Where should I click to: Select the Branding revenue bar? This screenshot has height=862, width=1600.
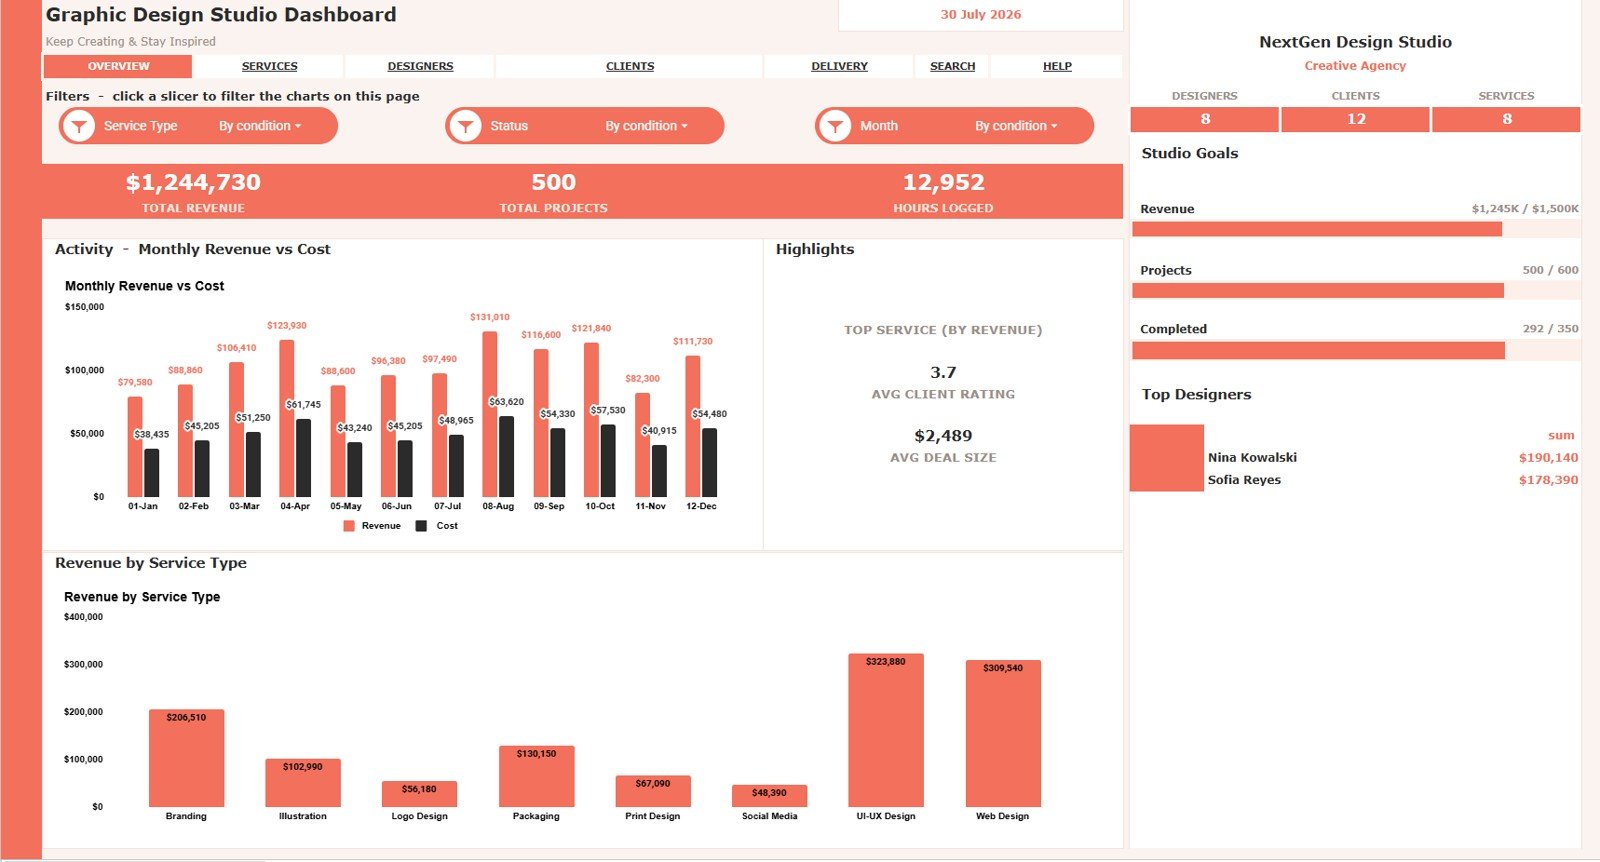tap(186, 758)
